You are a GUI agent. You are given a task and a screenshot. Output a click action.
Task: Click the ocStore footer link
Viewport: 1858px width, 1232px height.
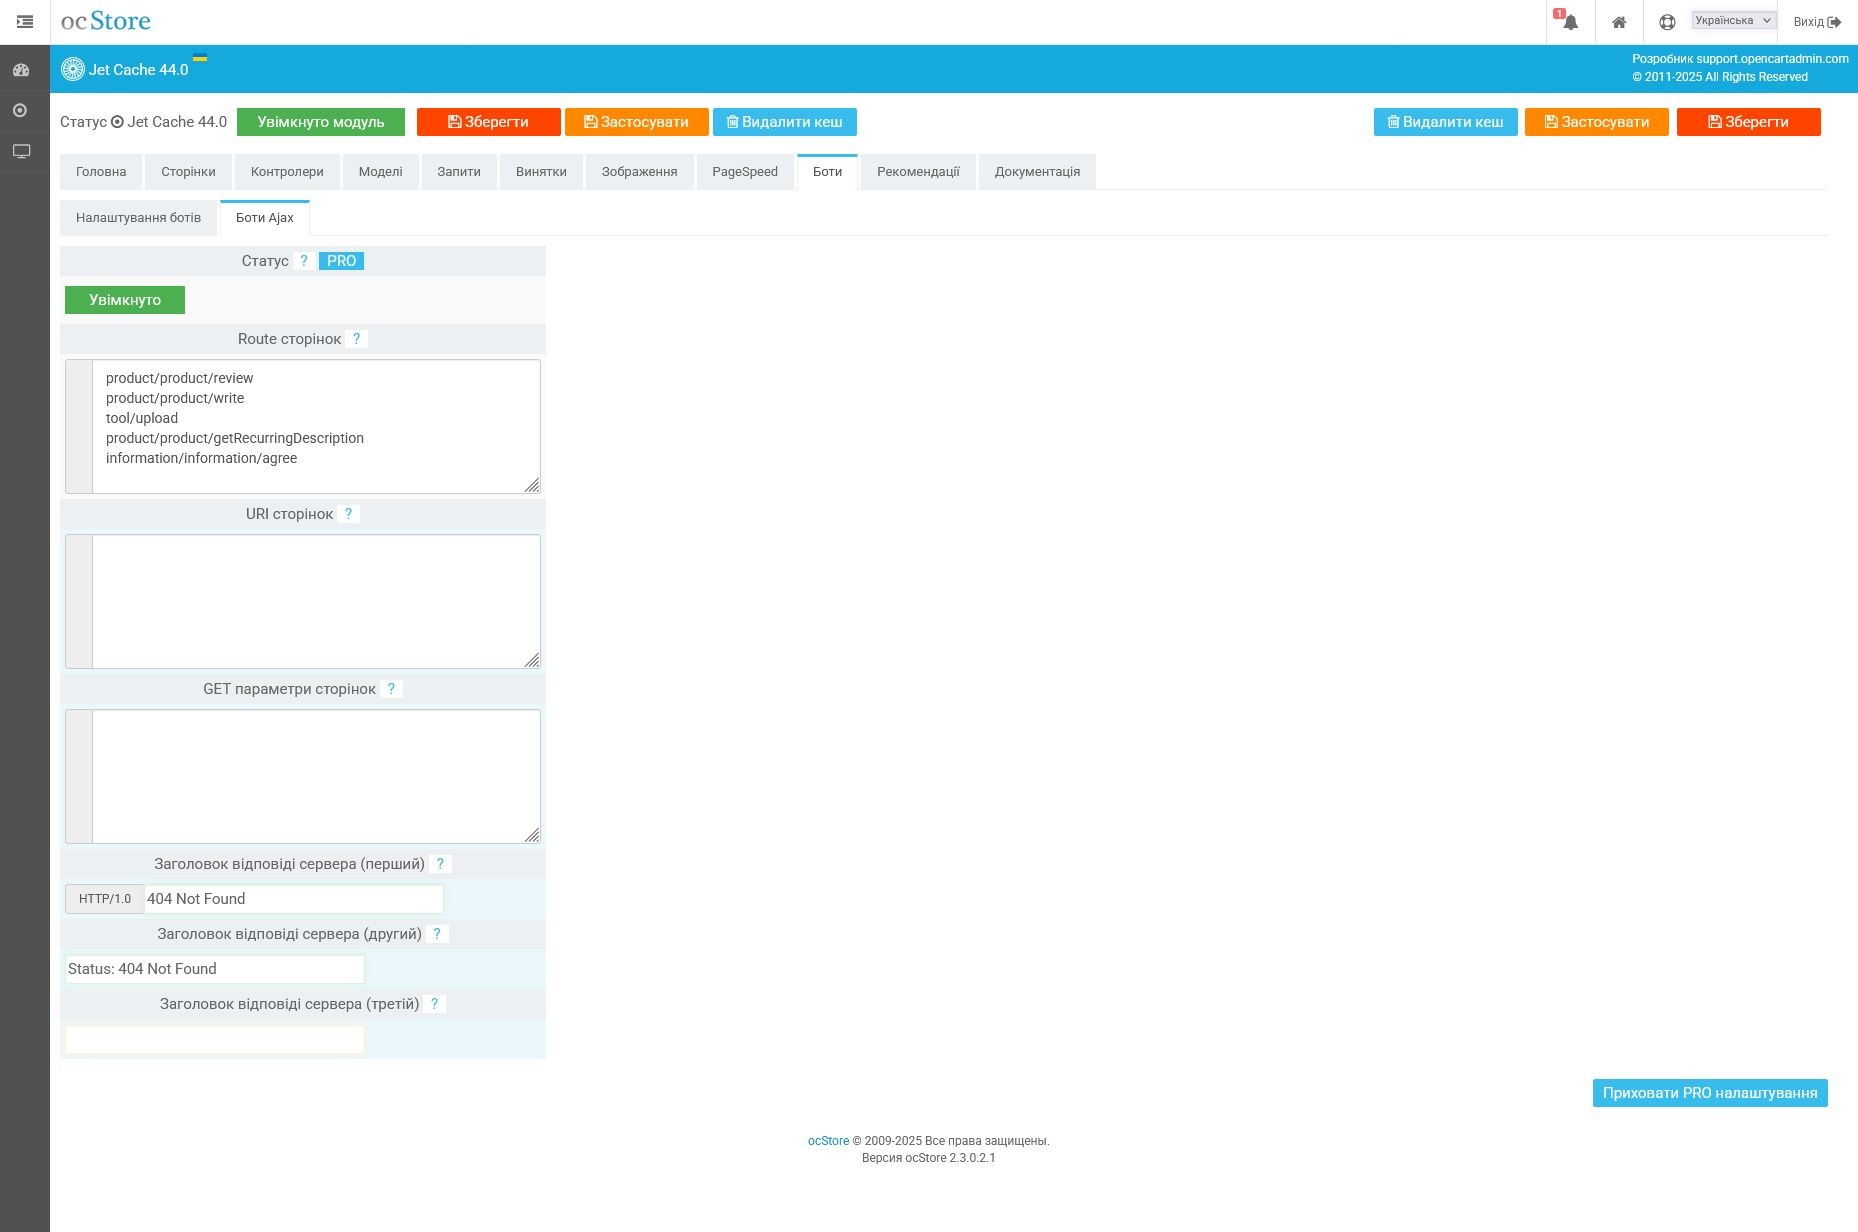tap(828, 1141)
